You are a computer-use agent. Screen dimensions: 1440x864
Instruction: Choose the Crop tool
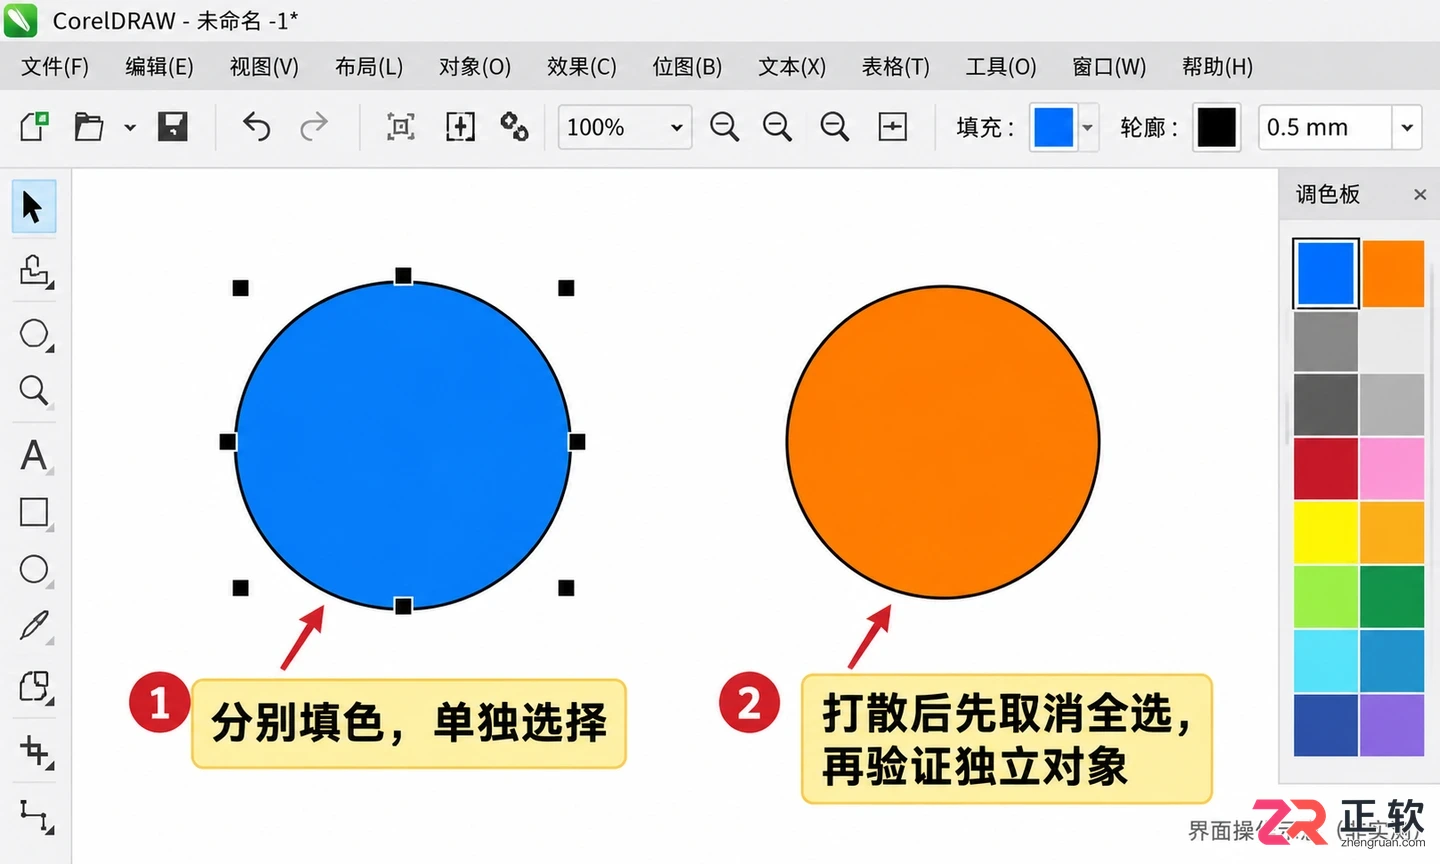click(x=36, y=751)
